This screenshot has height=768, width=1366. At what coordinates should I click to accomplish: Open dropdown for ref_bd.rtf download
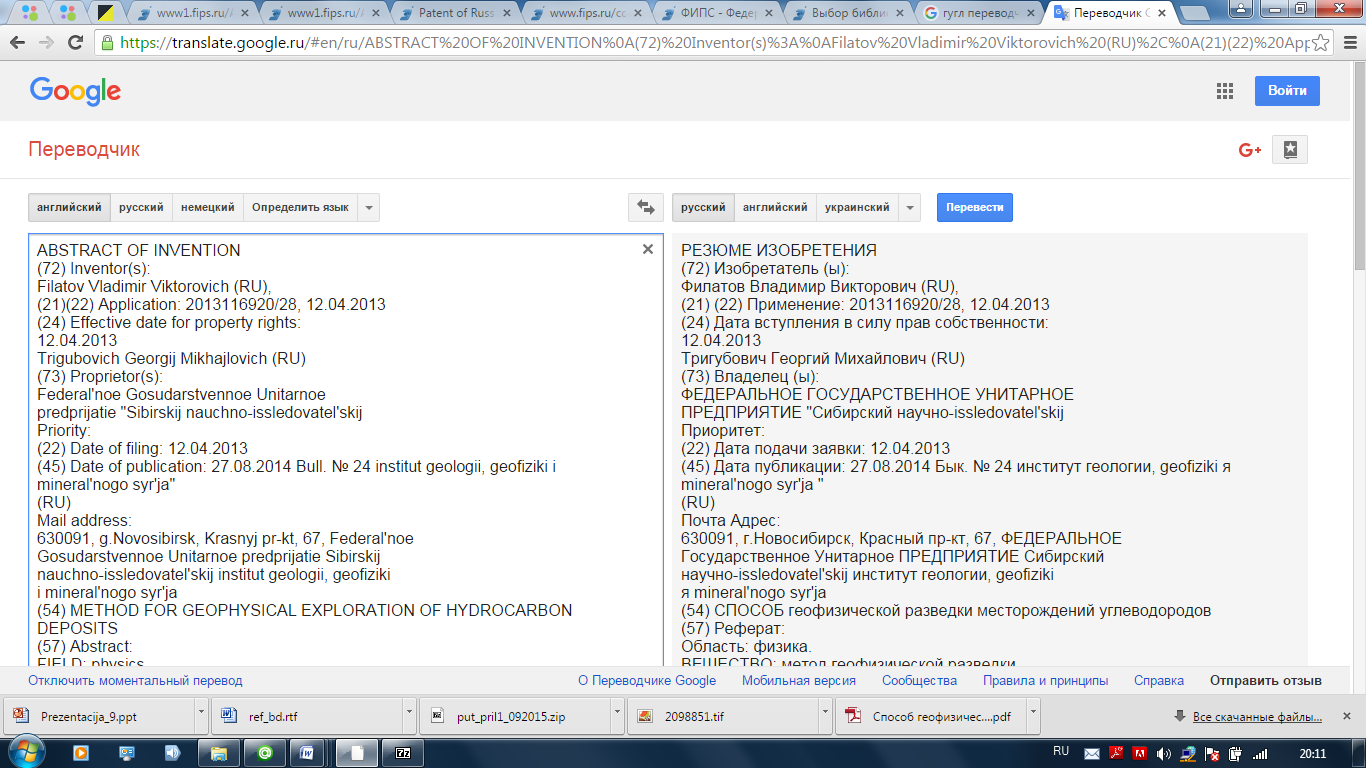point(408,716)
